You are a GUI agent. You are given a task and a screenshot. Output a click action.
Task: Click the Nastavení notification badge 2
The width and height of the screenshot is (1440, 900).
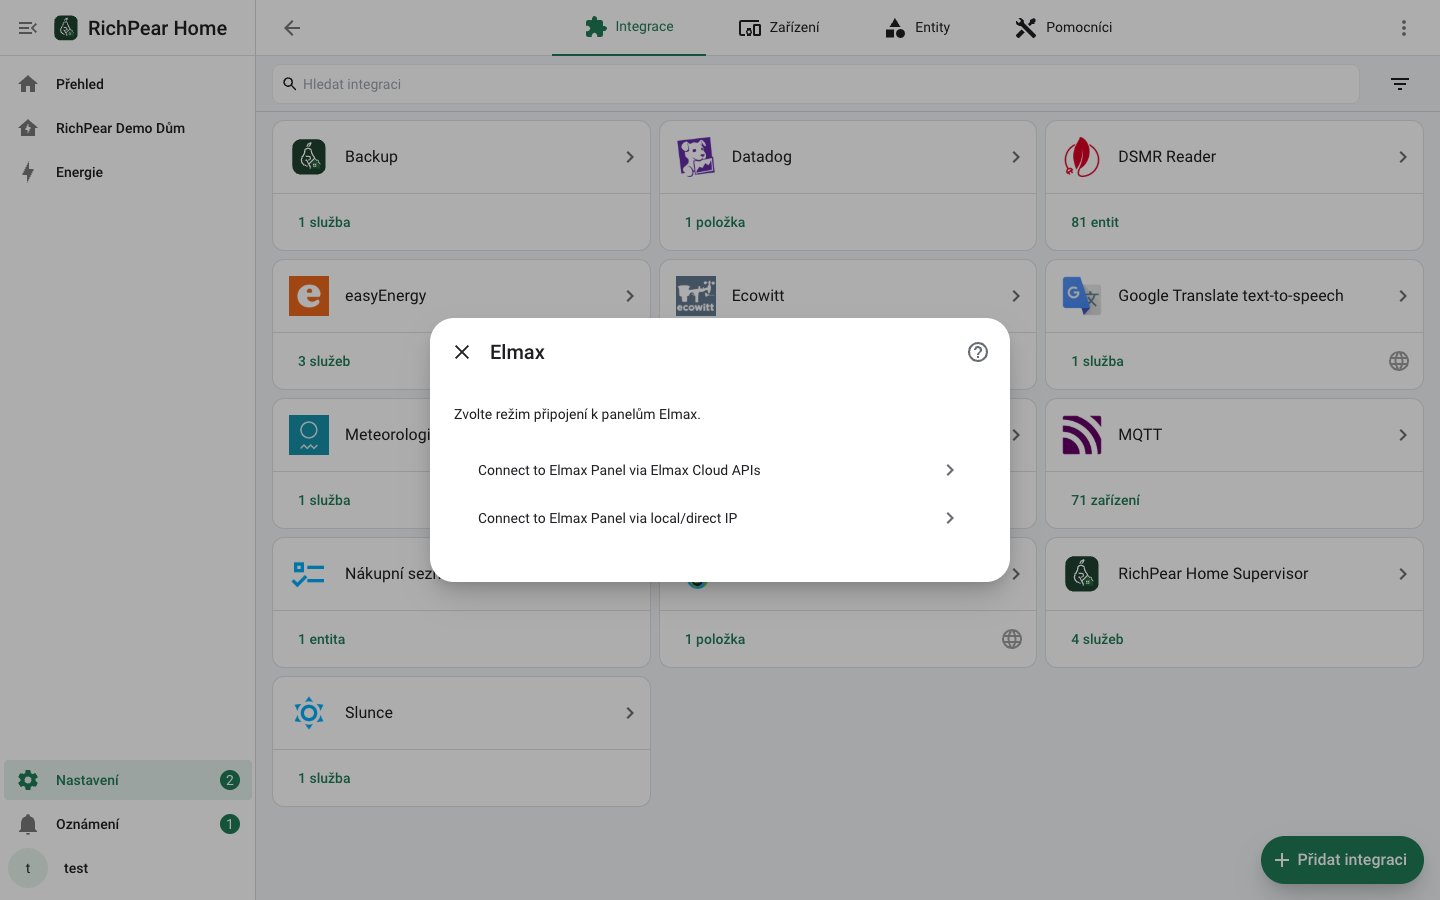[x=230, y=780]
